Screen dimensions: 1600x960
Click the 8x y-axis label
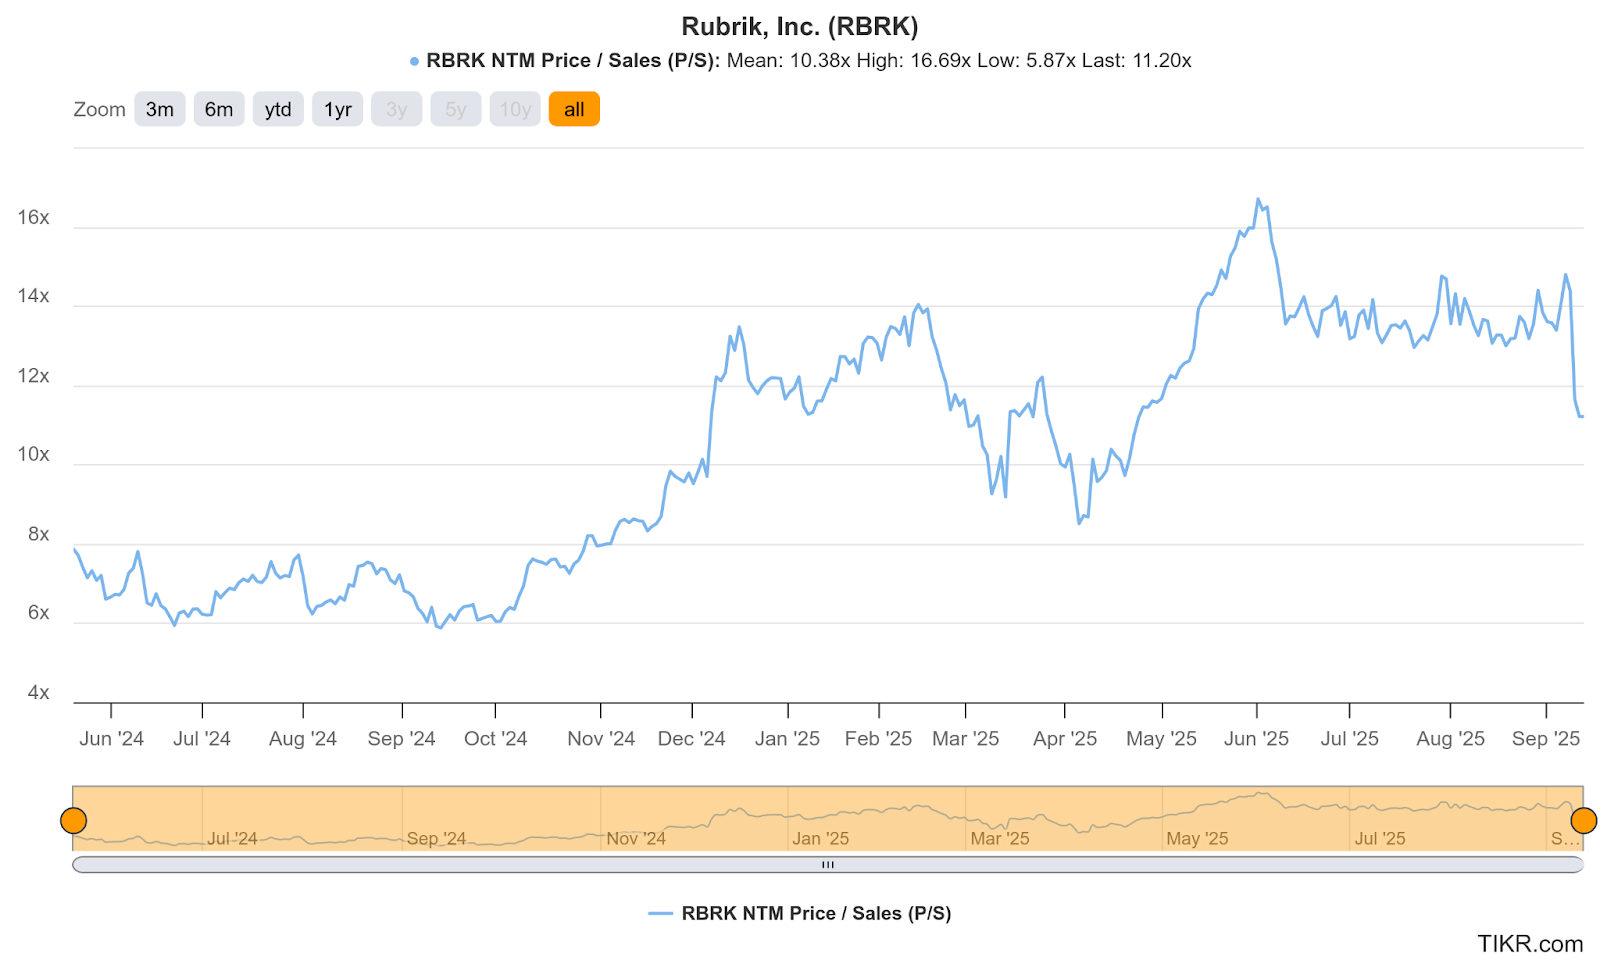(38, 534)
